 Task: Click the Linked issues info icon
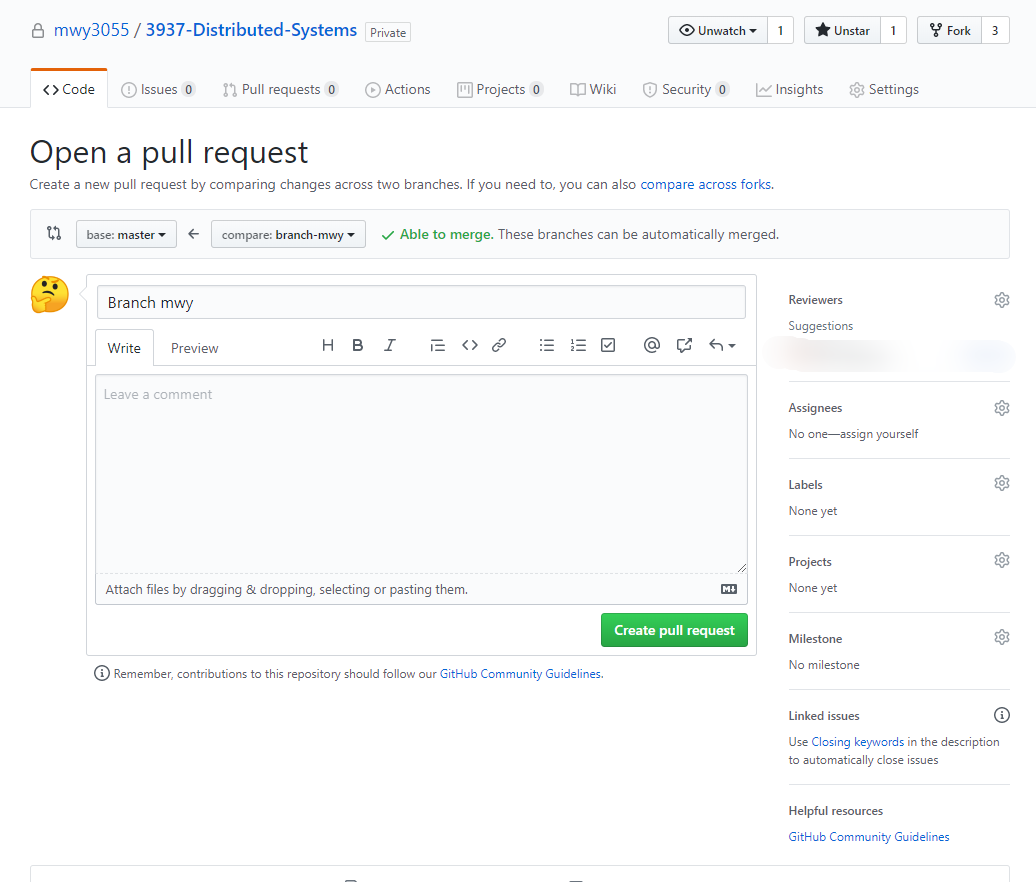(x=1002, y=715)
